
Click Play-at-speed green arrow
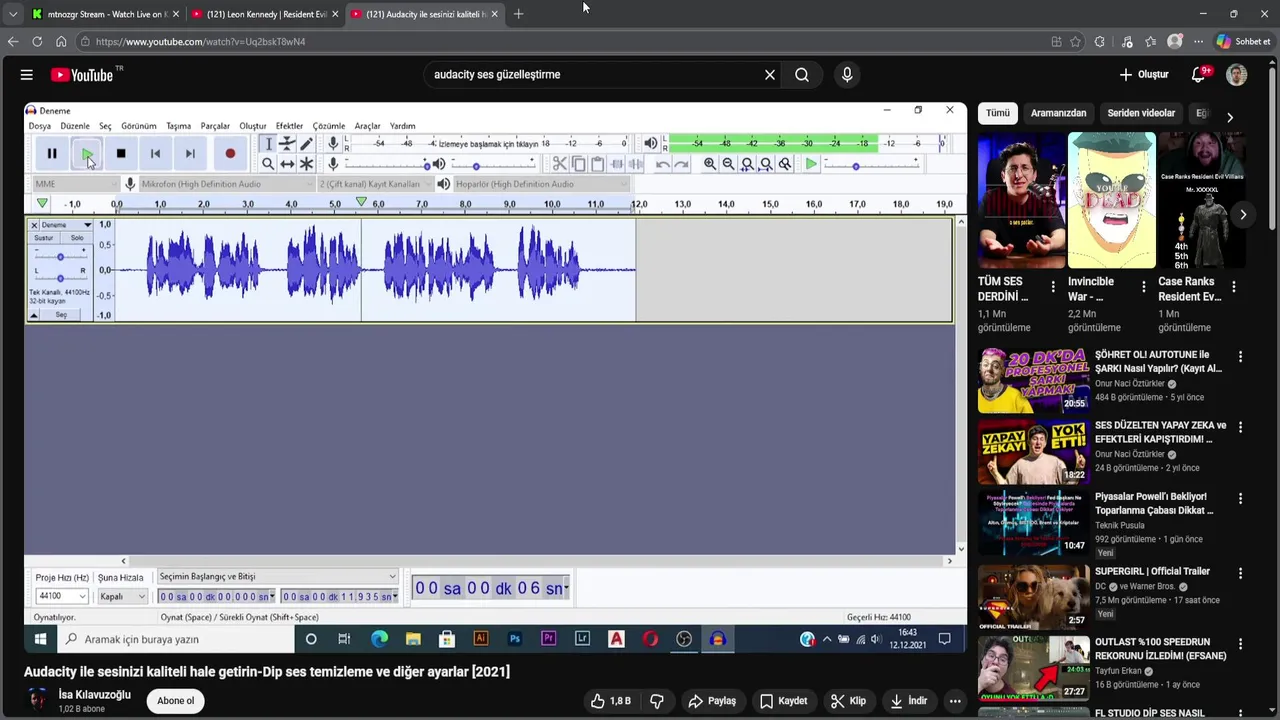tap(811, 164)
